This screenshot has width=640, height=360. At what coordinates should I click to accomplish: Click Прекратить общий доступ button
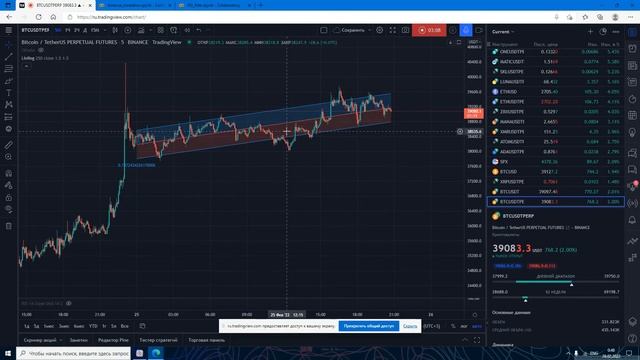click(369, 326)
